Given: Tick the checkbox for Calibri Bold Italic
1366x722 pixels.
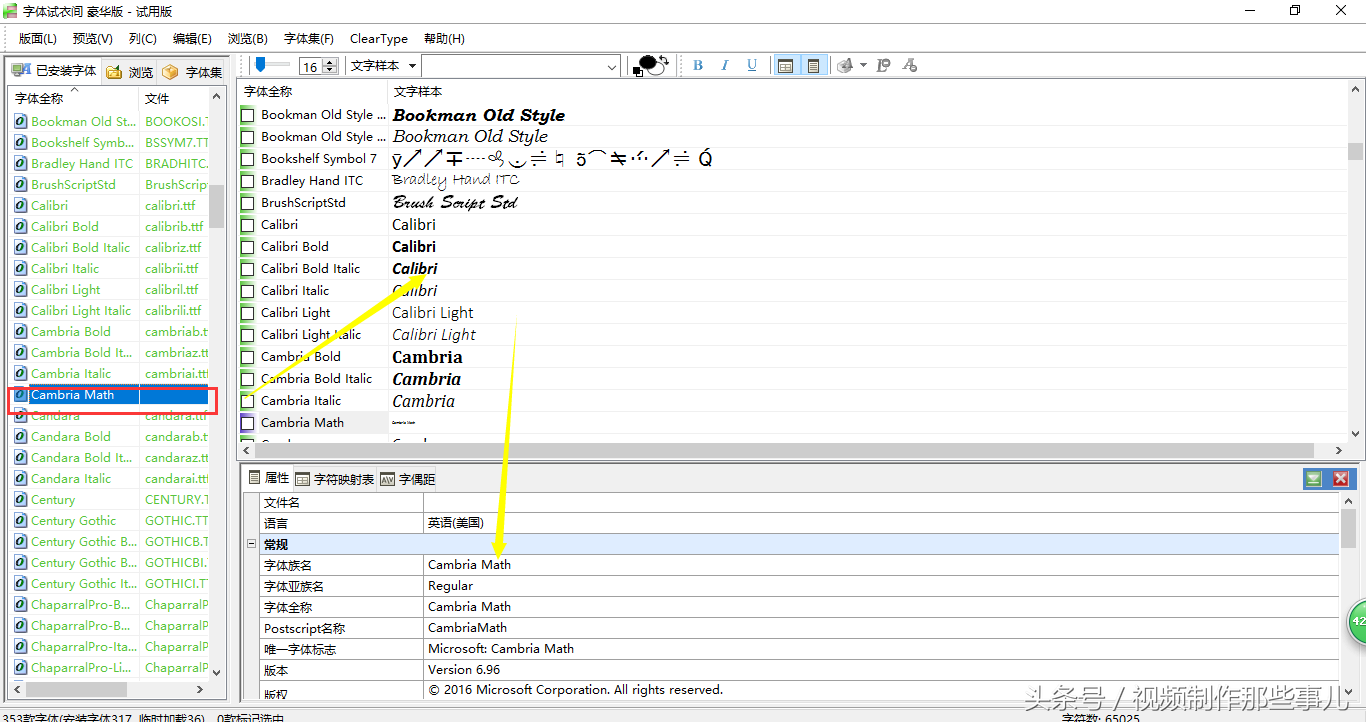Looking at the screenshot, I should coord(248,269).
